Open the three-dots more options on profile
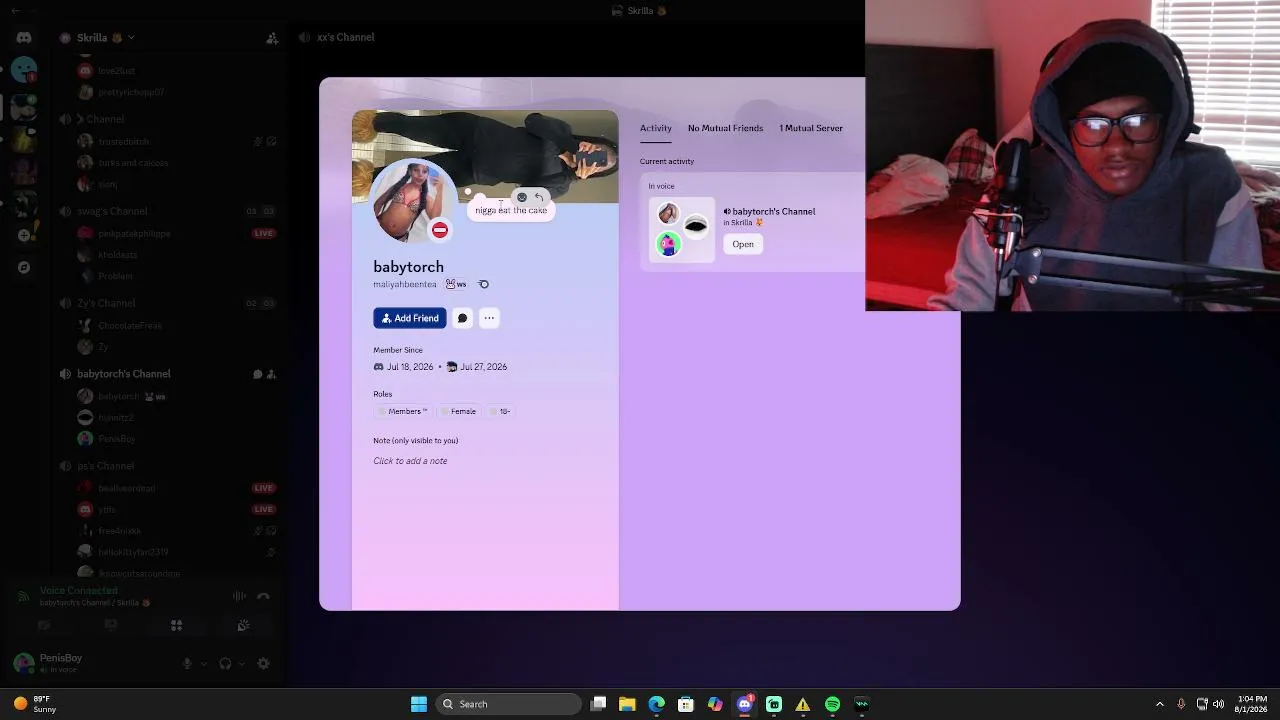 pyautogui.click(x=489, y=318)
